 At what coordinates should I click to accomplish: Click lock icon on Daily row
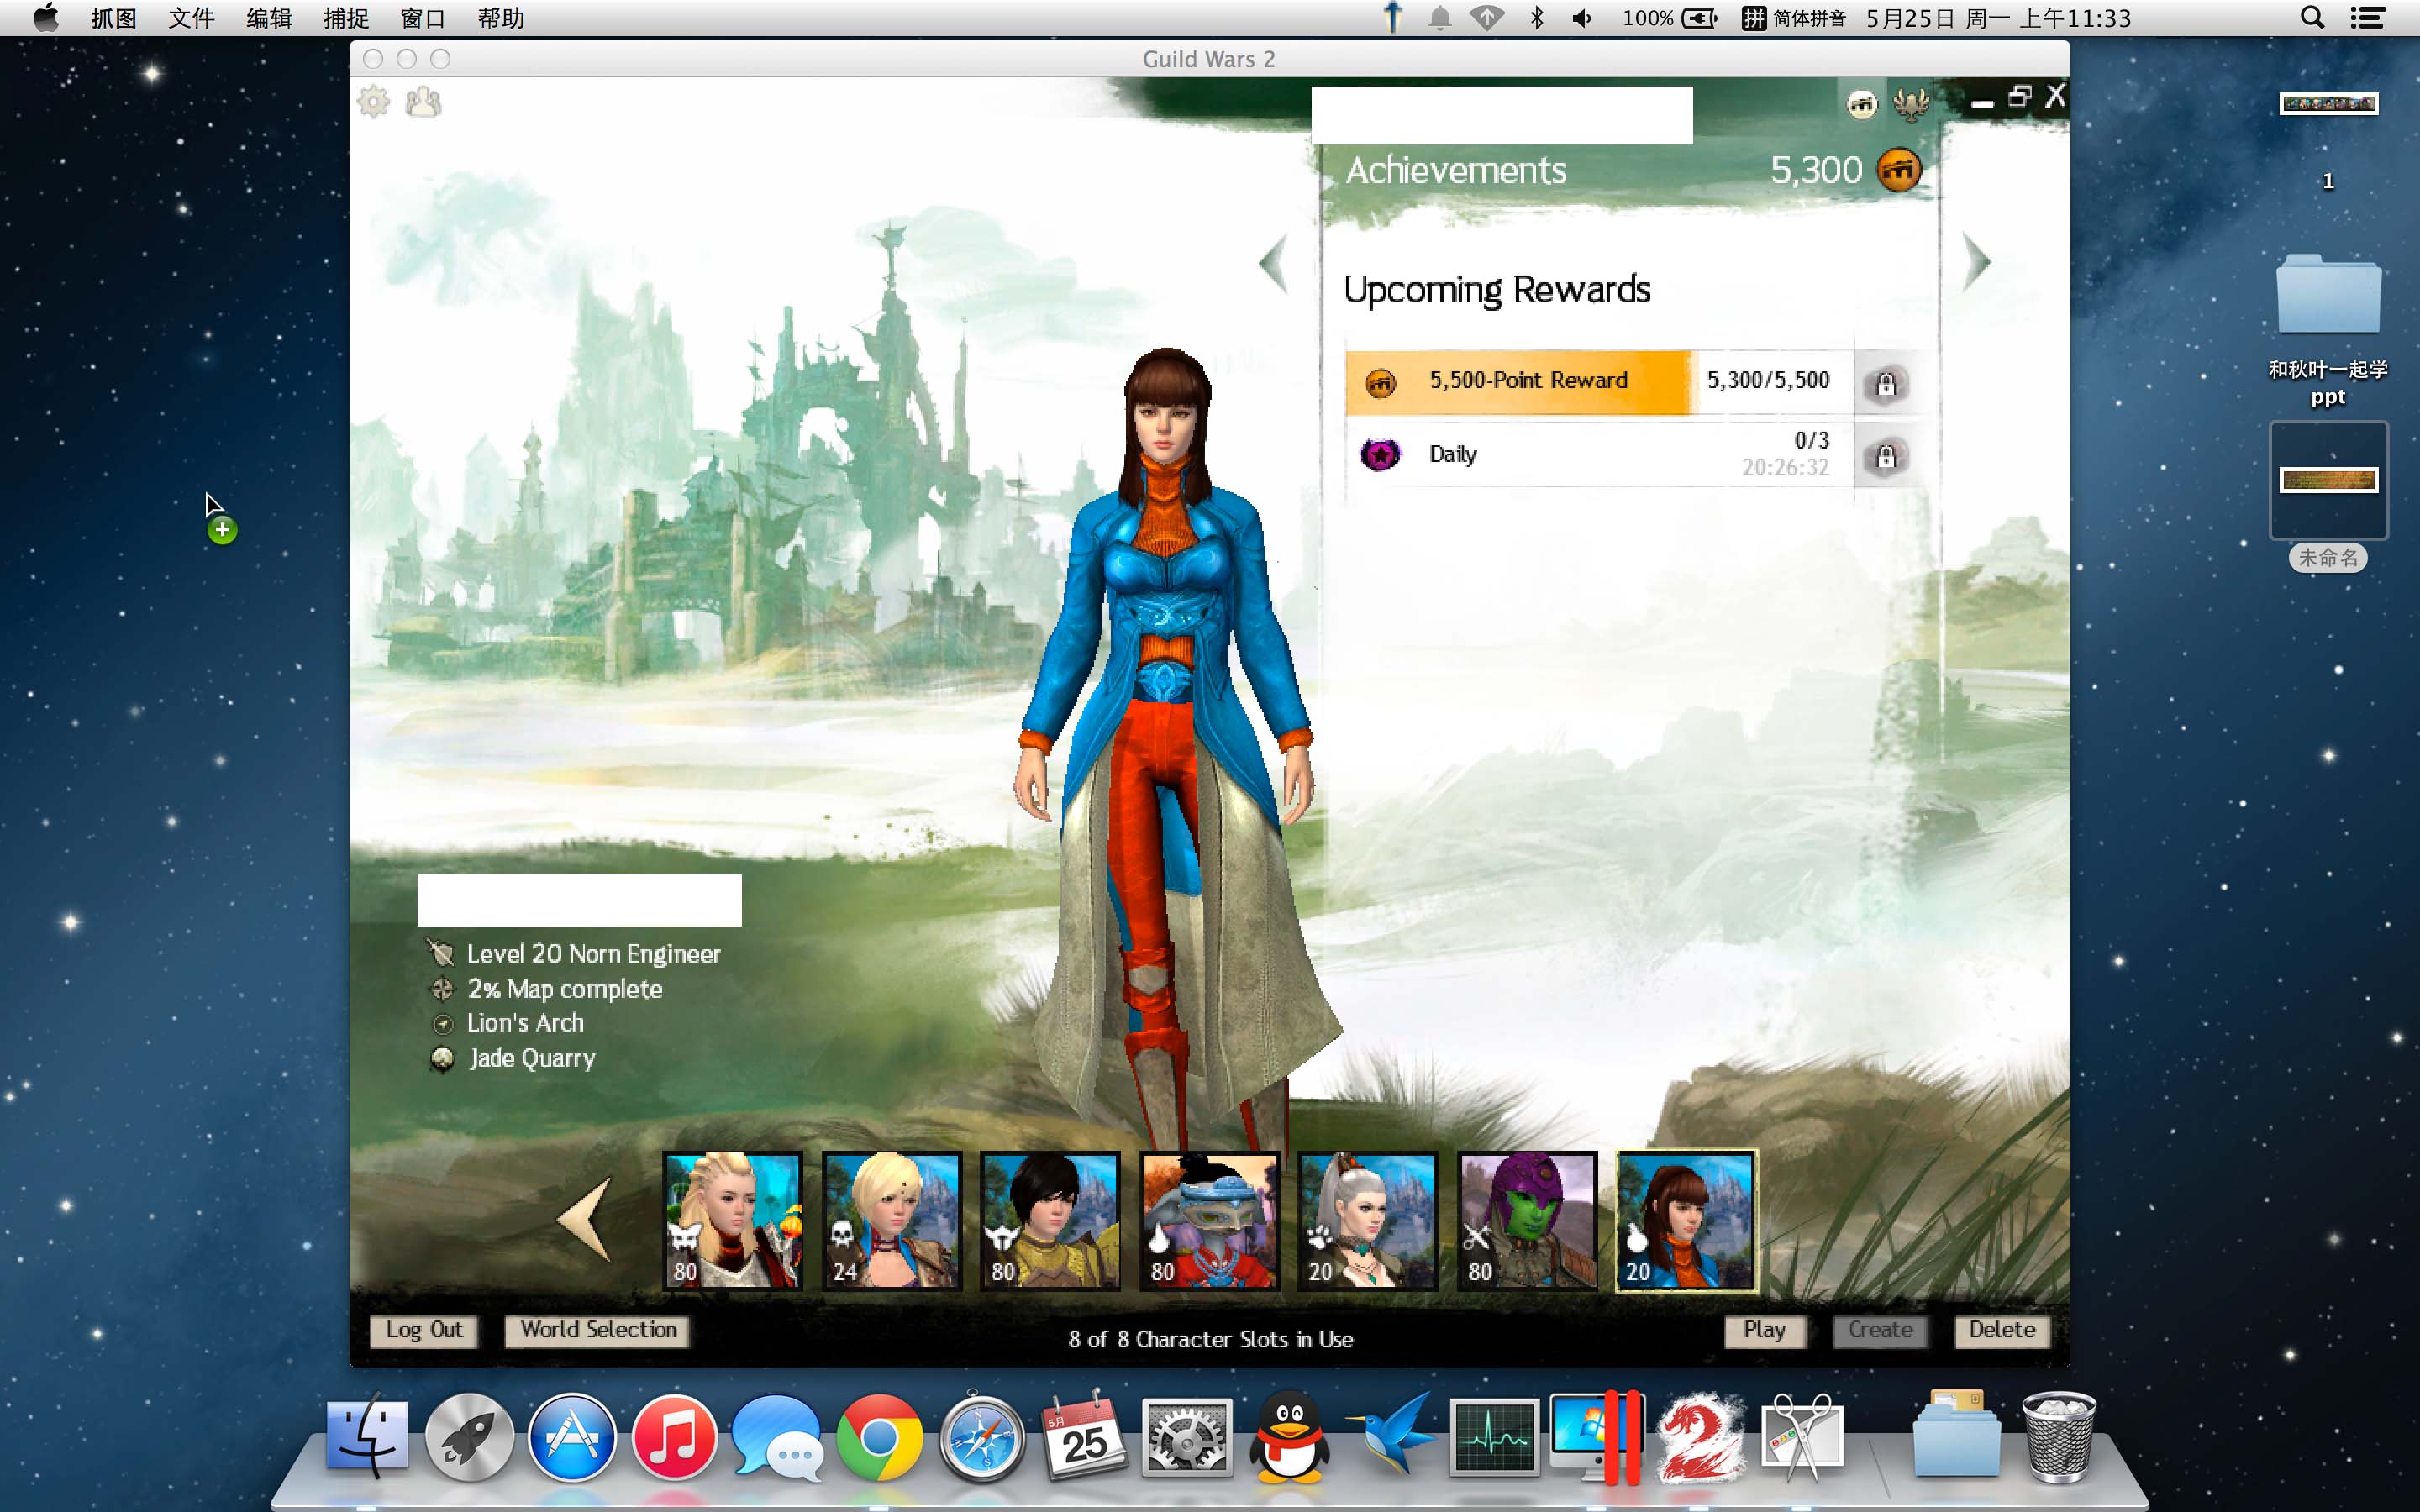tap(1885, 457)
